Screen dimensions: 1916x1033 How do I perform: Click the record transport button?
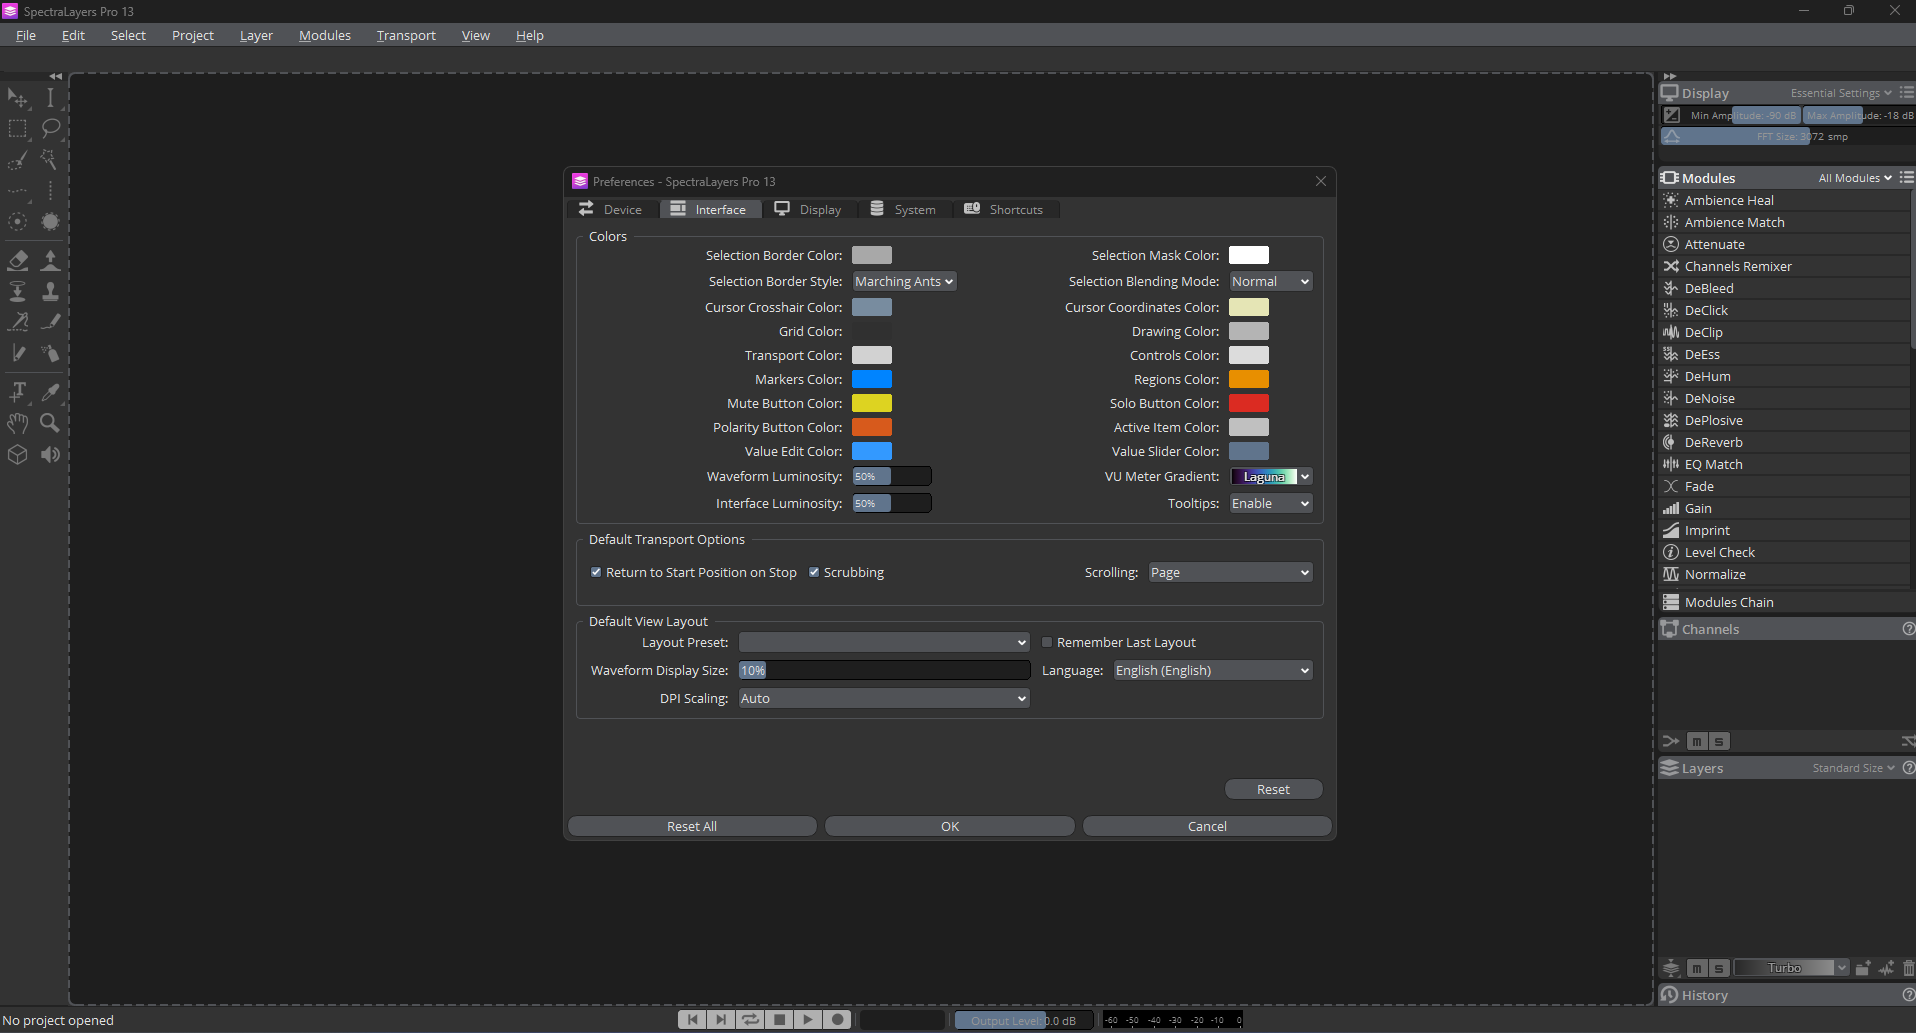(838, 1020)
